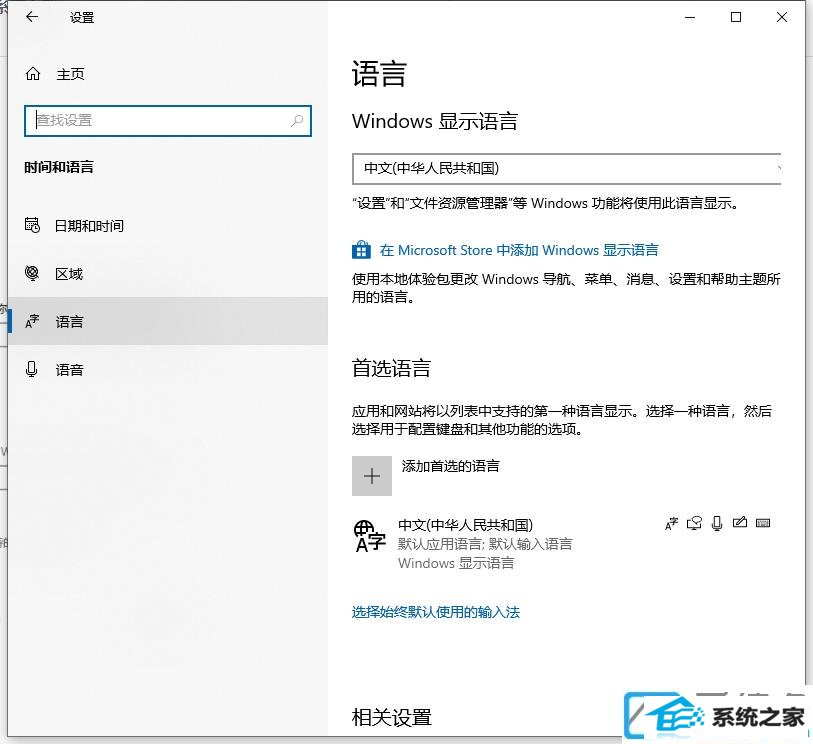The height and width of the screenshot is (744, 813).
Task: Open the 主页 home icon
Action: (33, 74)
